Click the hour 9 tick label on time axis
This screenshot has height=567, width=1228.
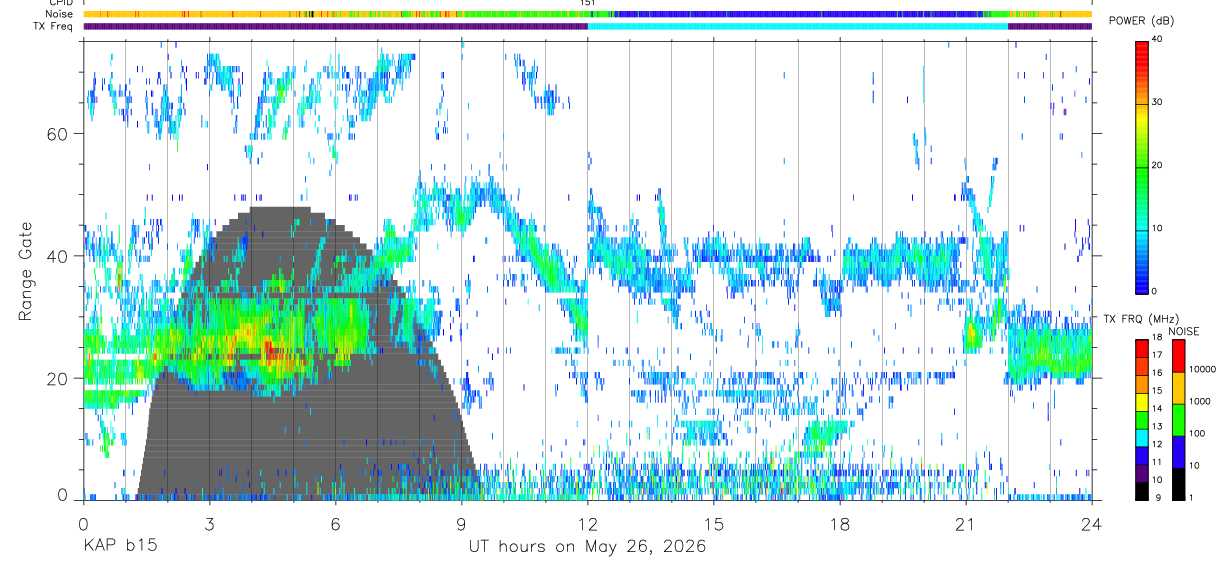461,523
